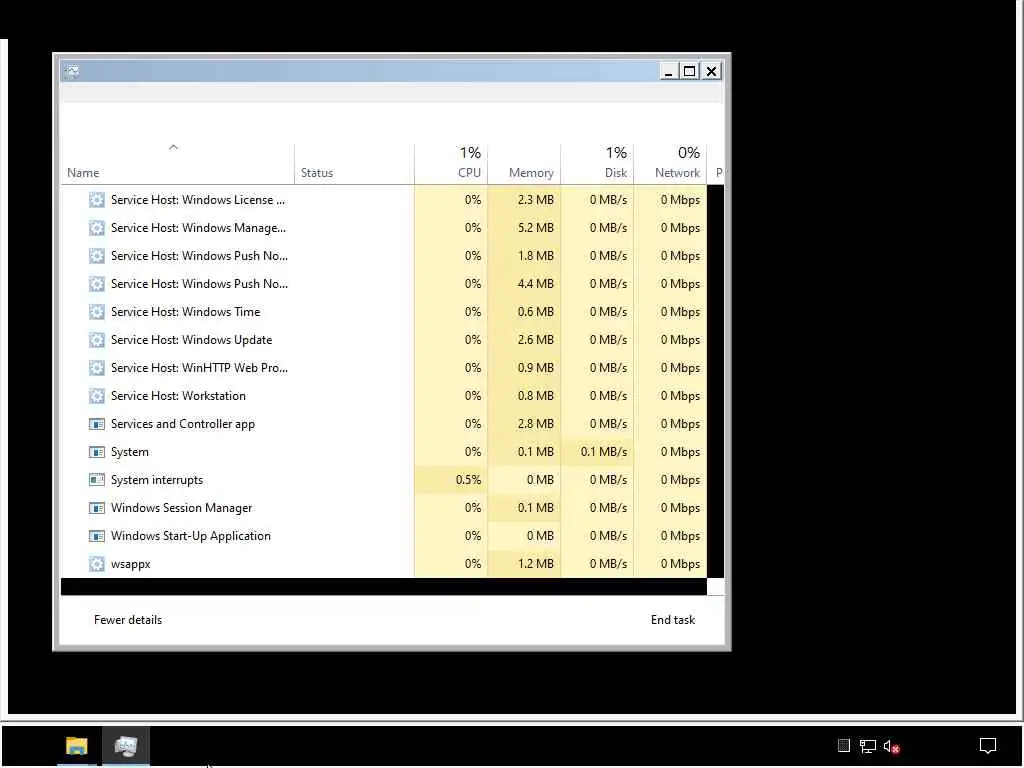Select the wsappx process name
This screenshot has height=768, width=1024.
(x=131, y=564)
